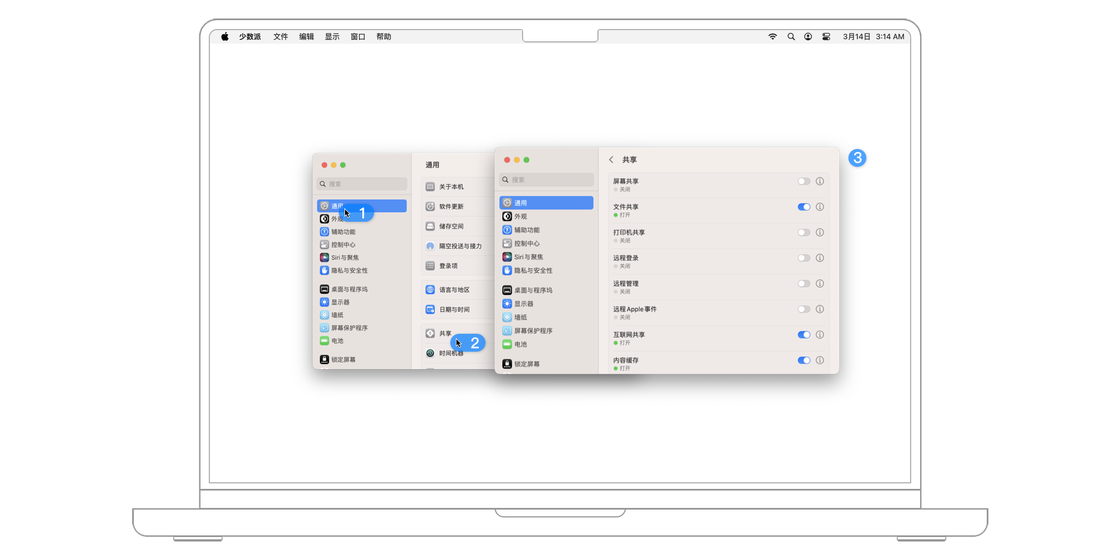Disable the 互联网共享 toggle
This screenshot has height=560, width=1120.
804,334
